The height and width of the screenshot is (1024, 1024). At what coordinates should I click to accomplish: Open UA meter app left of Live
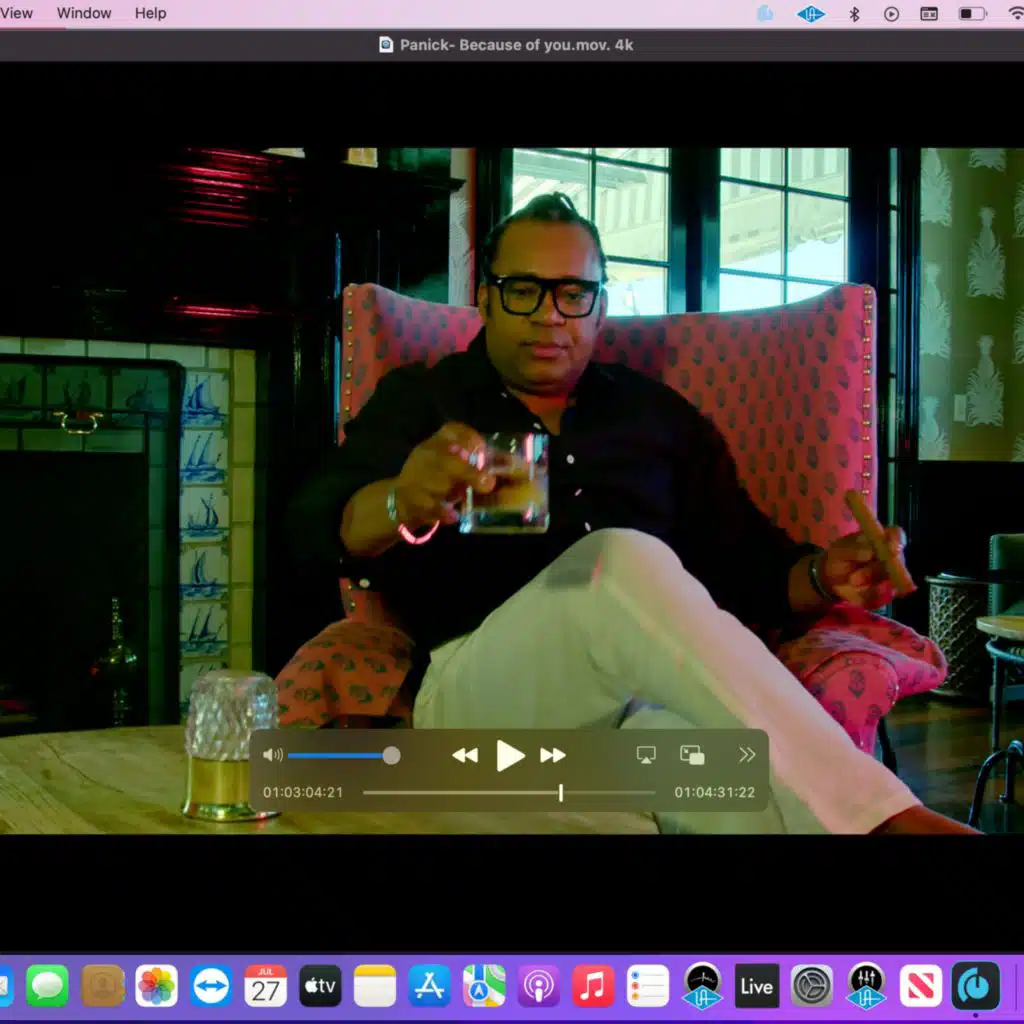point(702,985)
